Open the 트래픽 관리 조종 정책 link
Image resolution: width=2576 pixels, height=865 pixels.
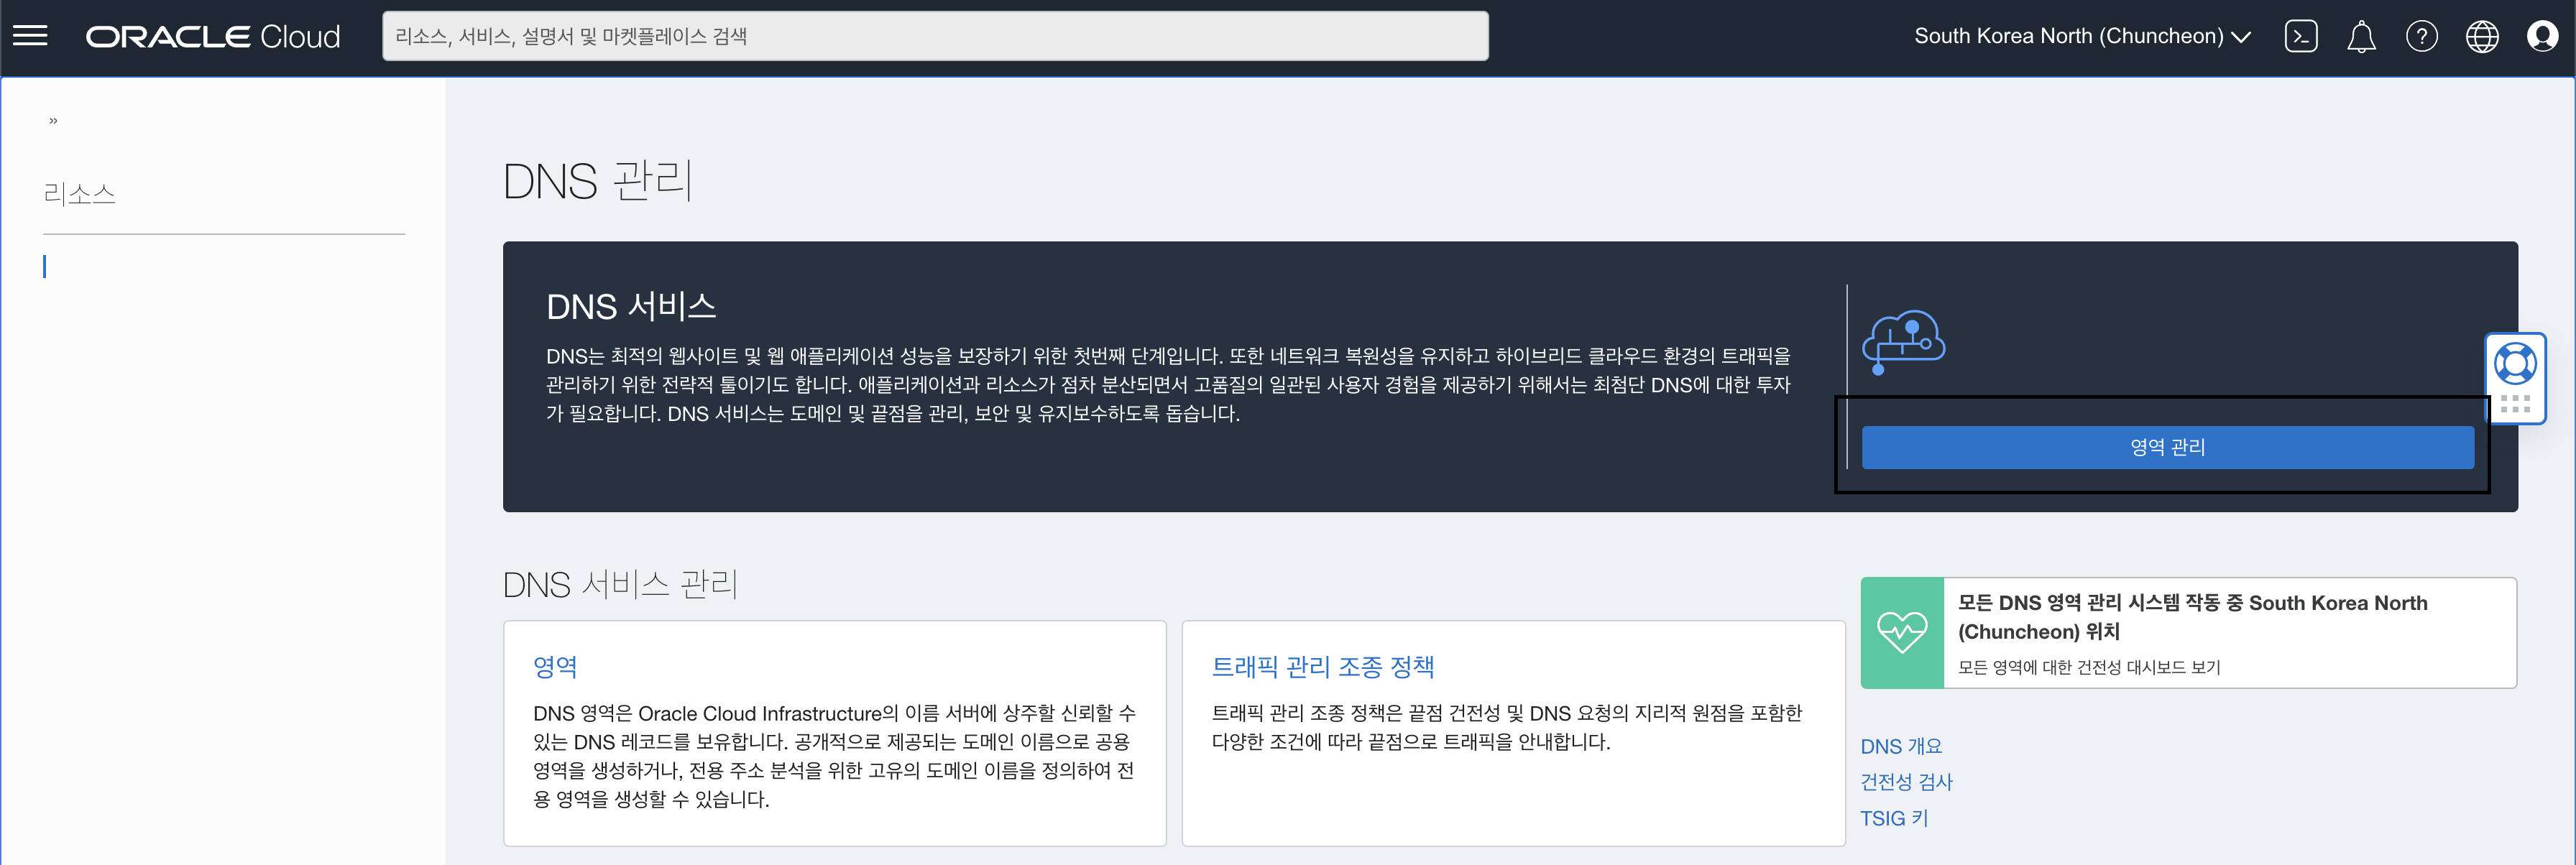pyautogui.click(x=1322, y=666)
